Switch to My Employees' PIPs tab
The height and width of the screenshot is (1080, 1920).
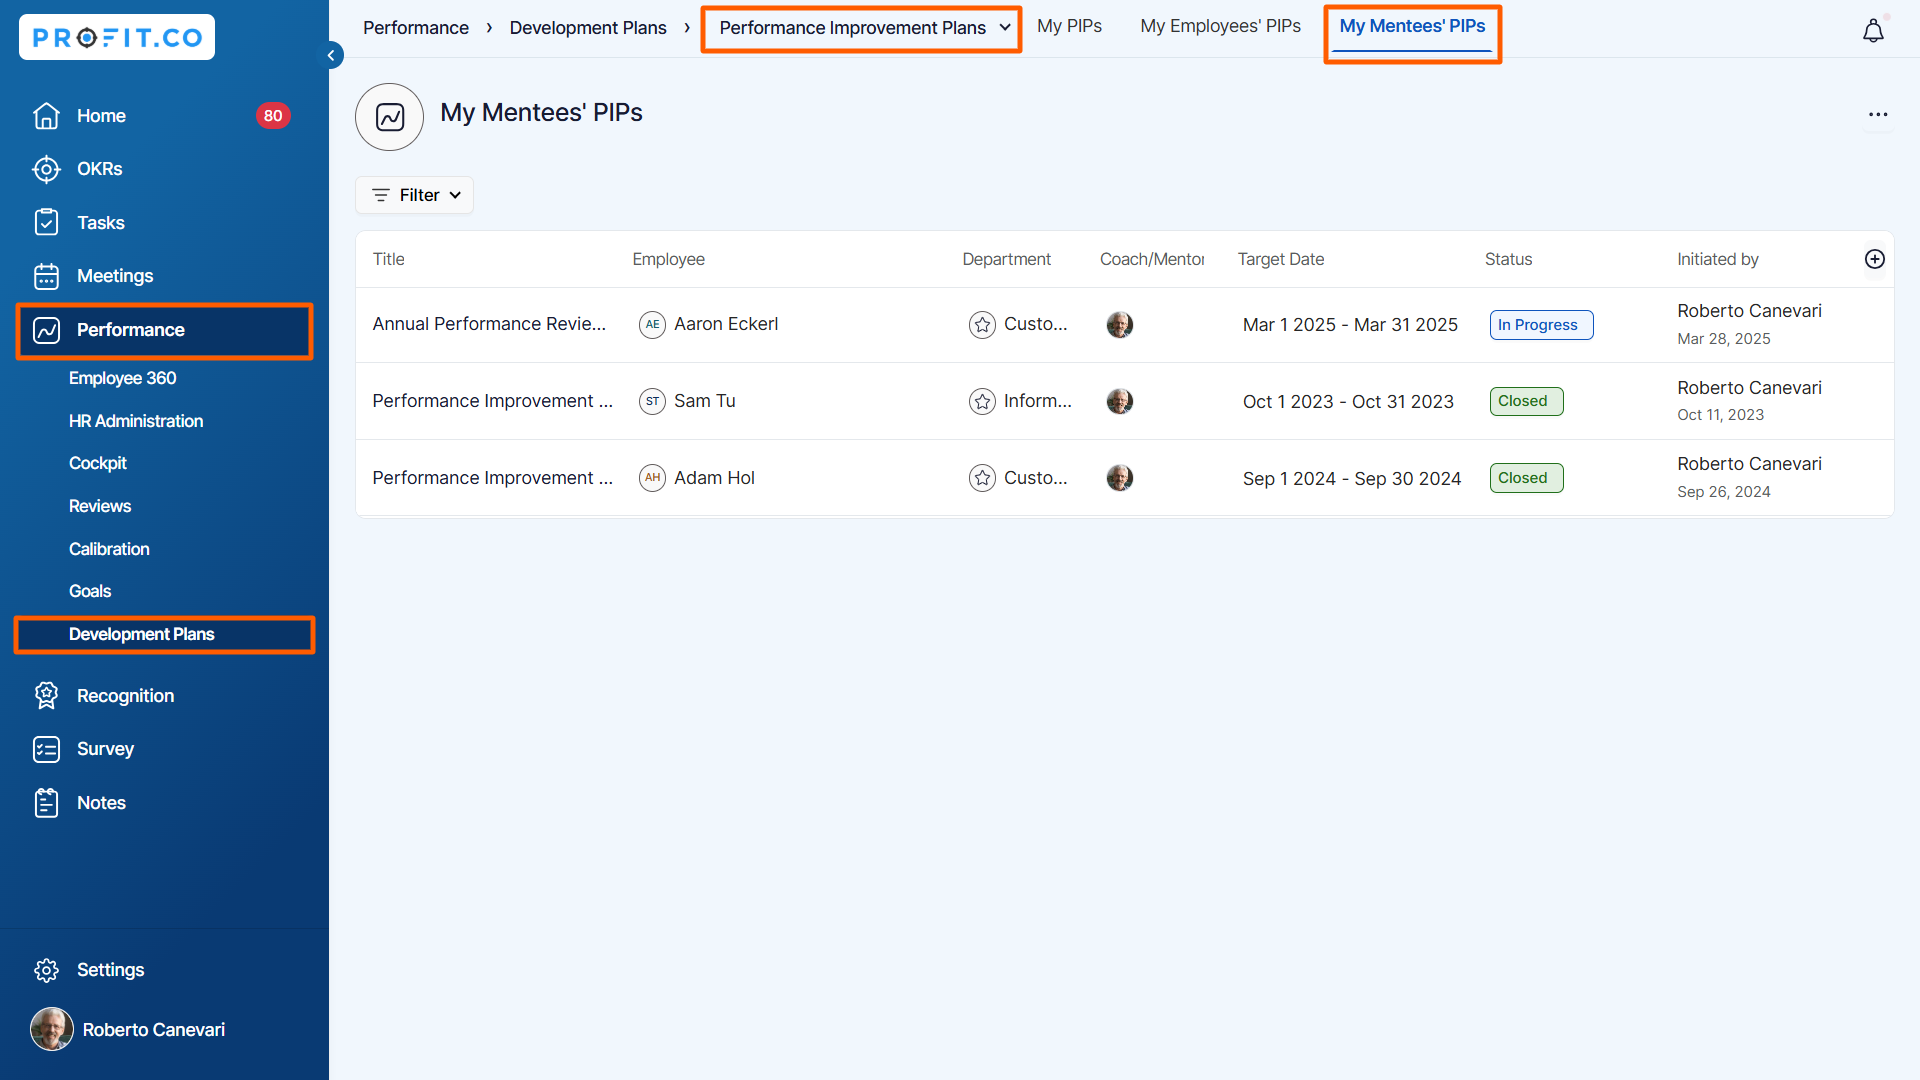pos(1220,26)
